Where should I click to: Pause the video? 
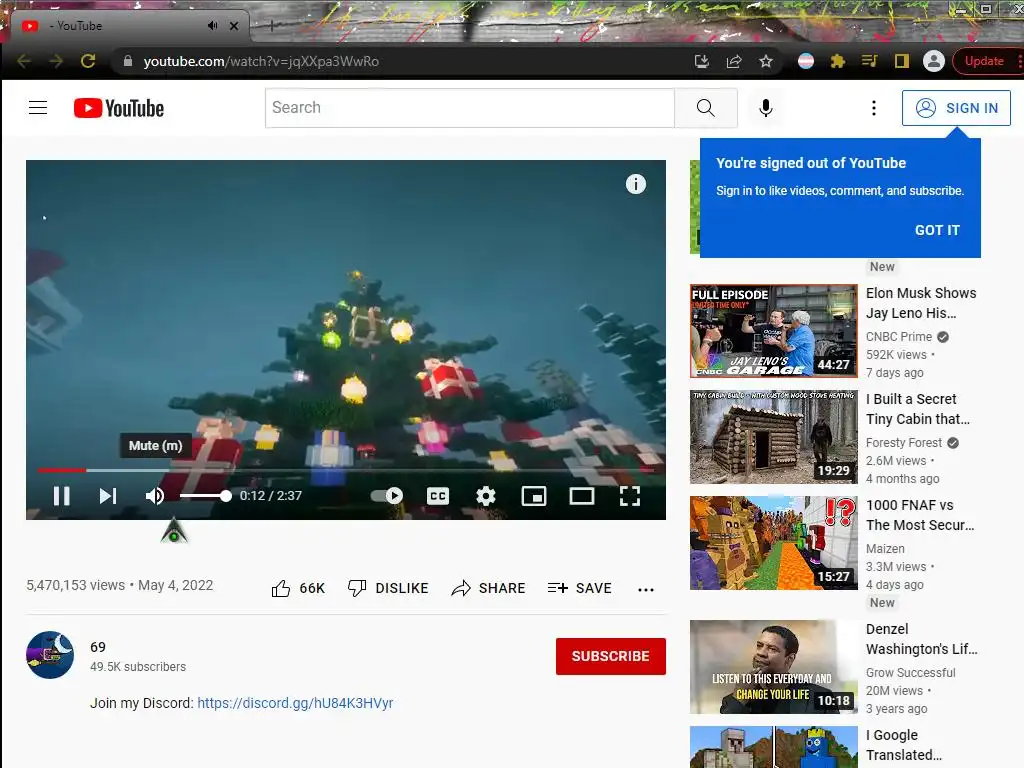pyautogui.click(x=61, y=496)
